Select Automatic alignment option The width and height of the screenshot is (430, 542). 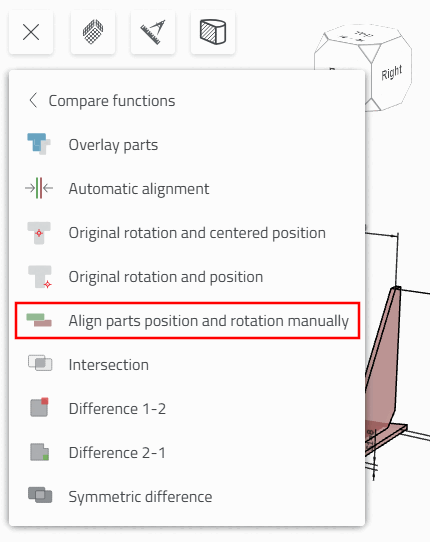139,189
